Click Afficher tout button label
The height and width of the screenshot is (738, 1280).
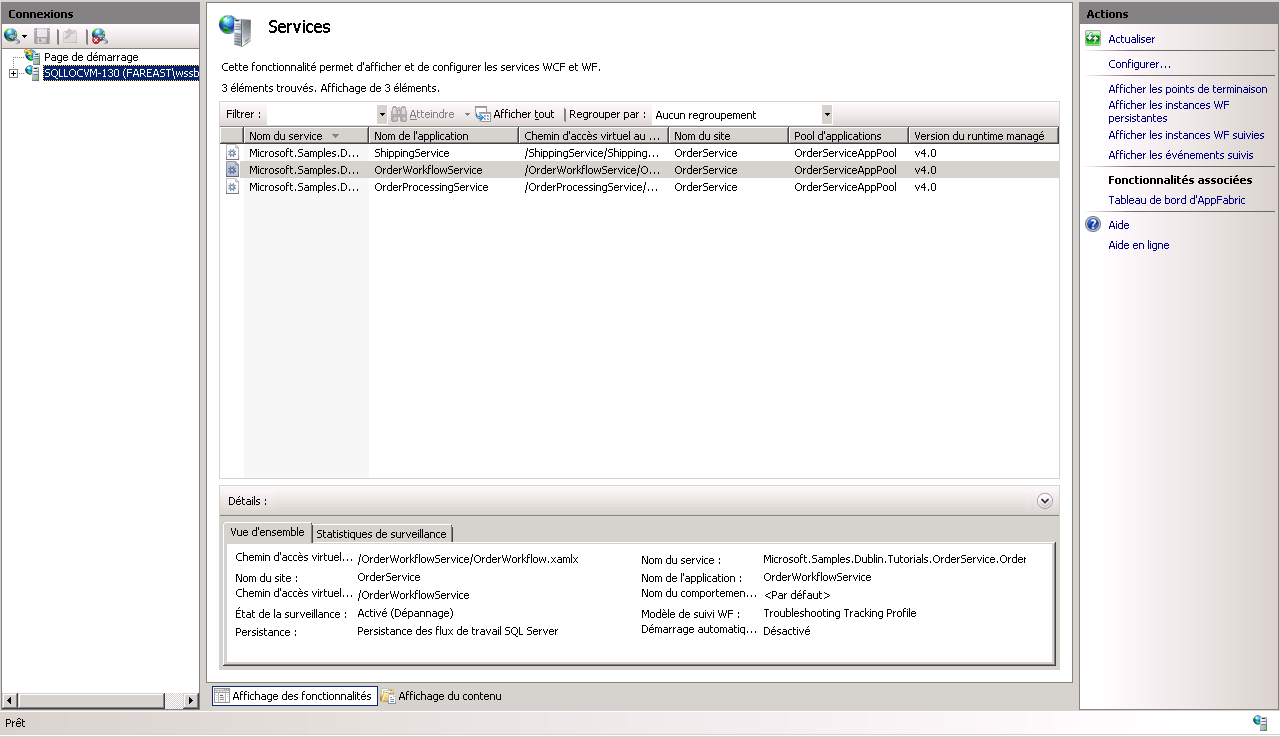tap(523, 115)
